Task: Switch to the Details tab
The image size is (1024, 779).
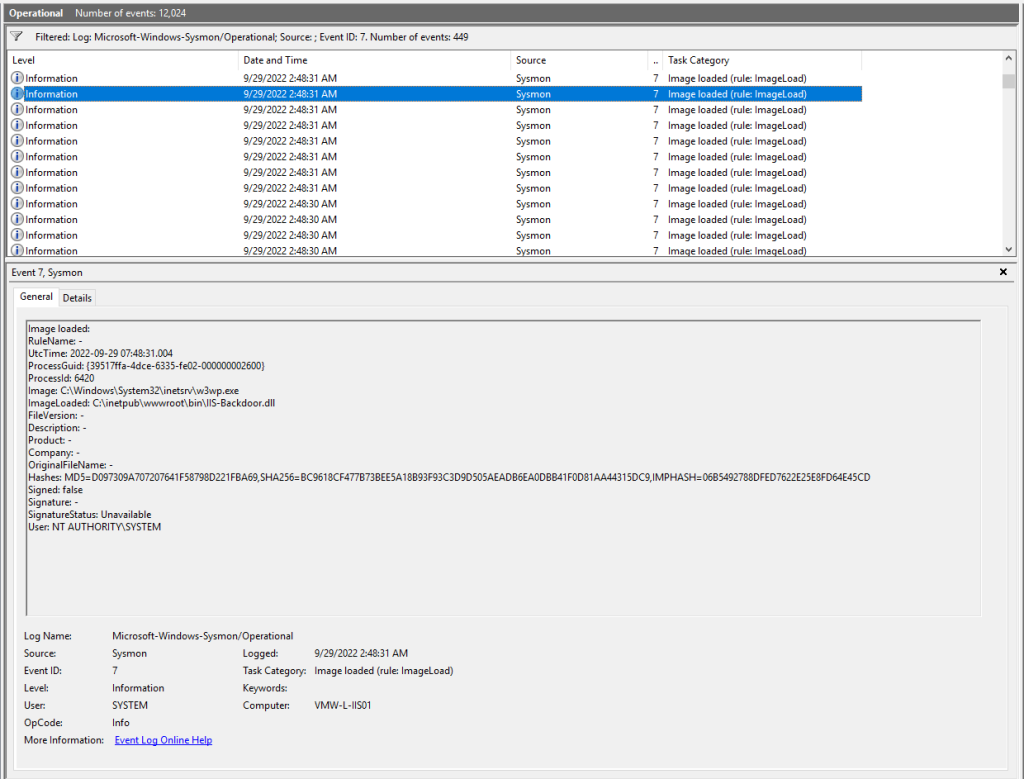Action: (x=77, y=297)
